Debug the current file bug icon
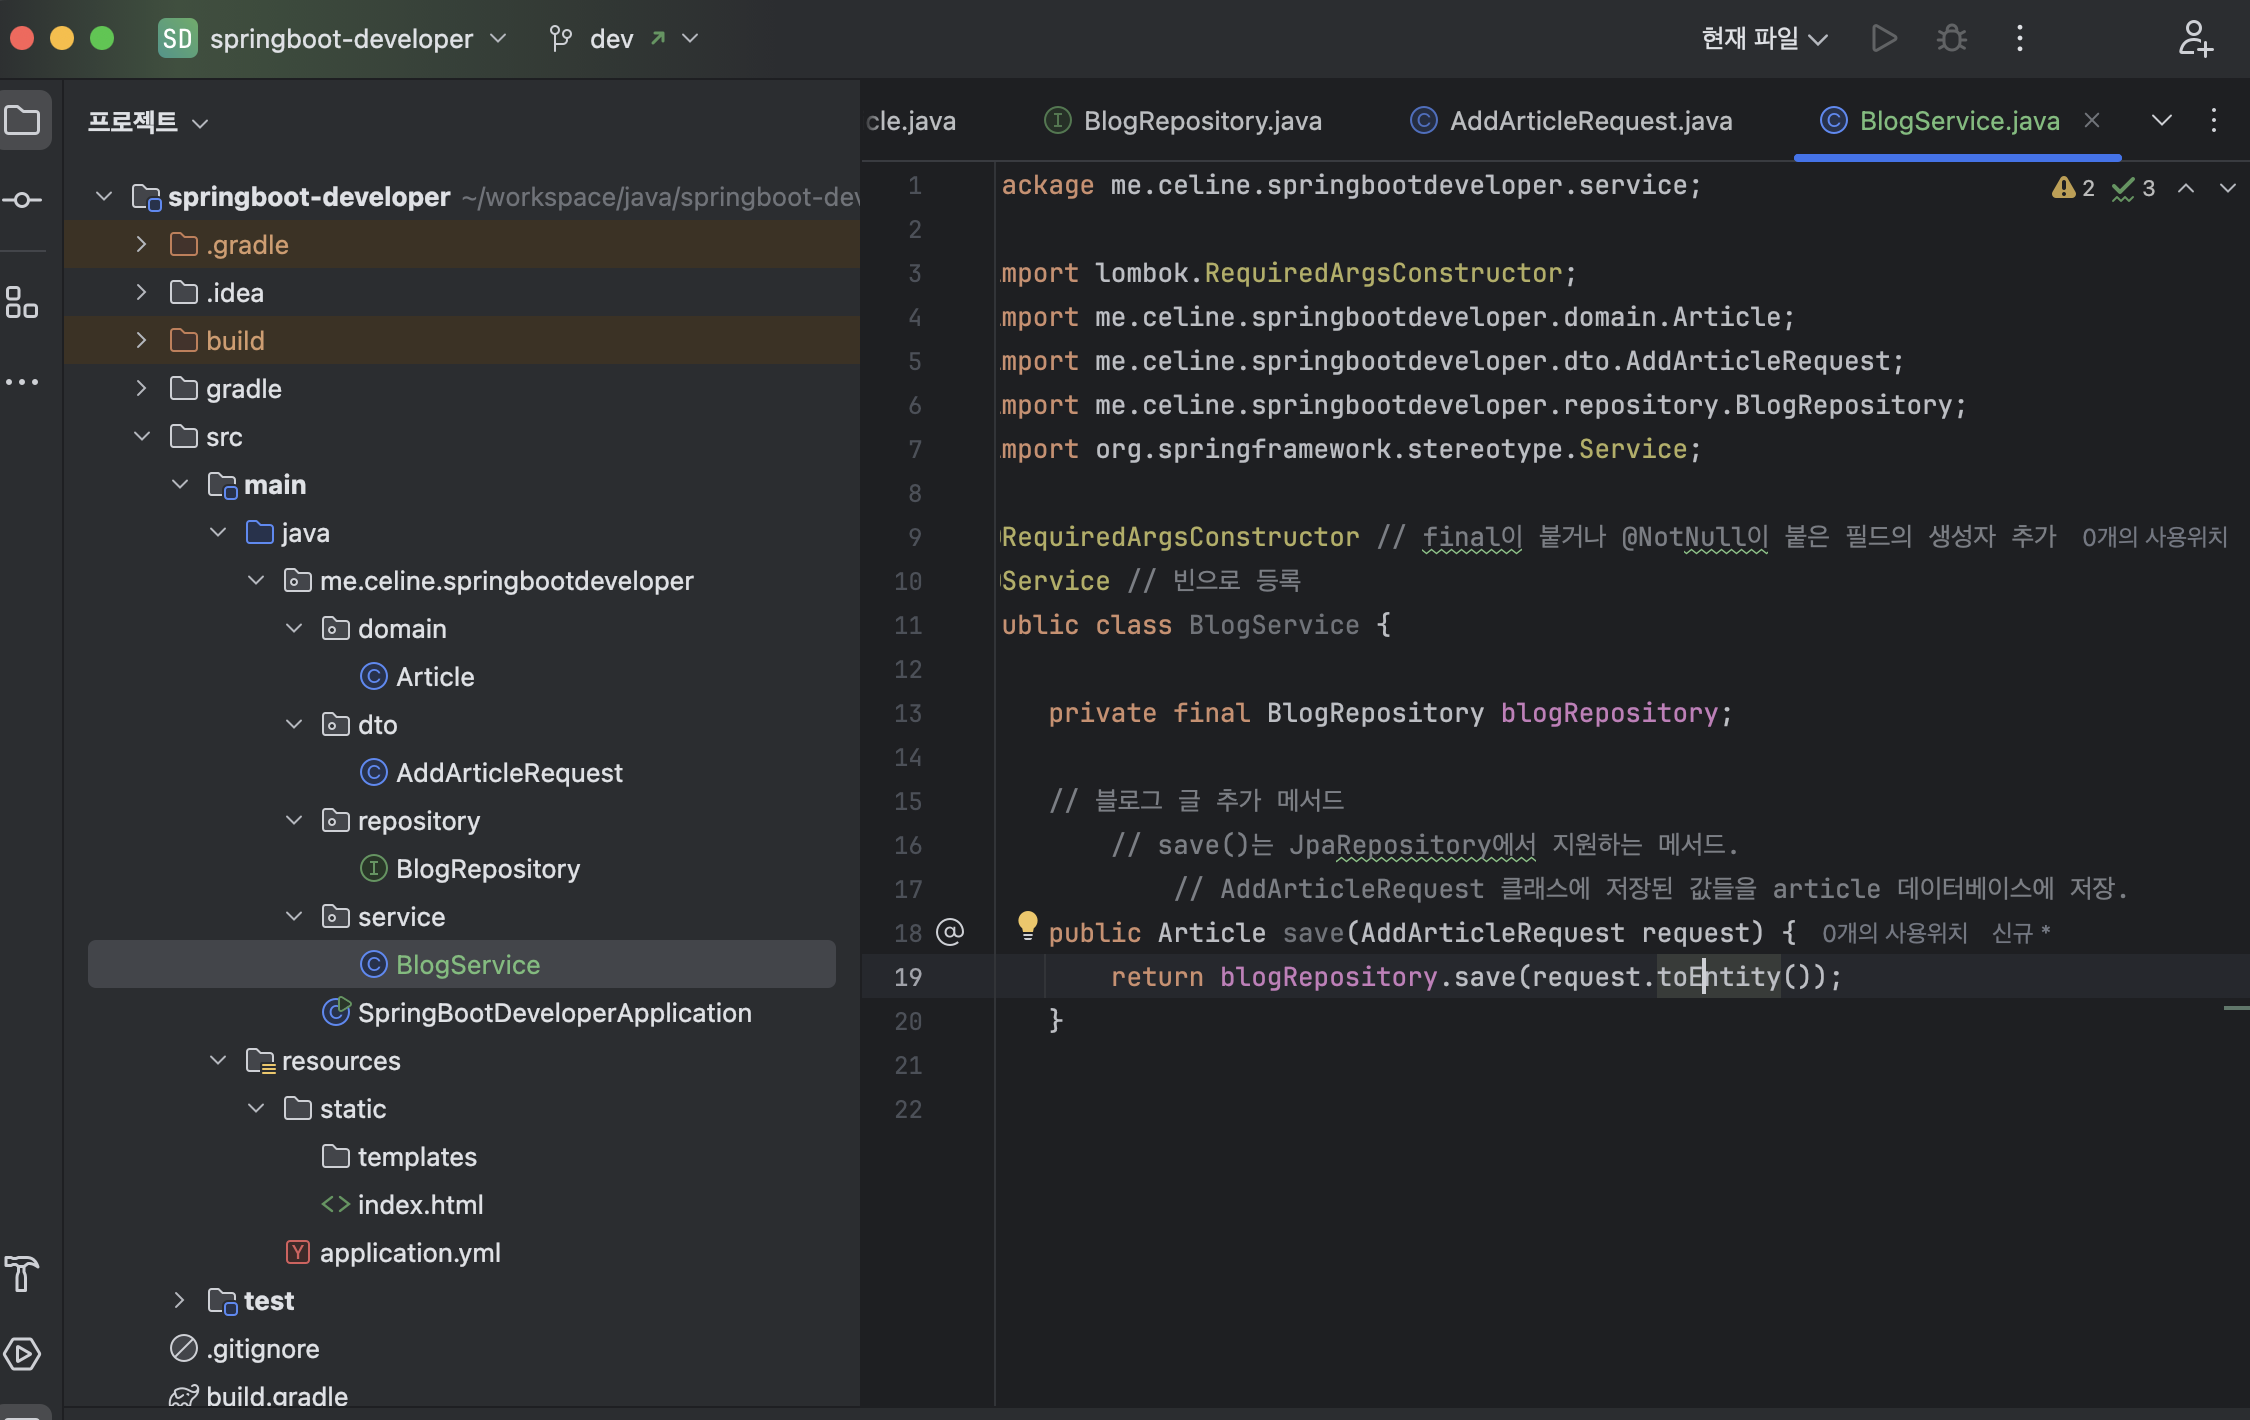Viewport: 2250px width, 1420px height. pyautogui.click(x=1951, y=39)
